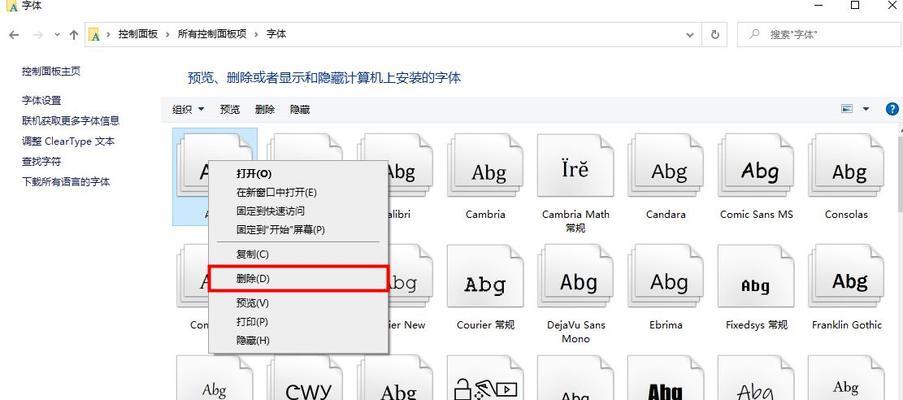Choose 删除(D) in the context menu
903x400 pixels.
coord(298,278)
